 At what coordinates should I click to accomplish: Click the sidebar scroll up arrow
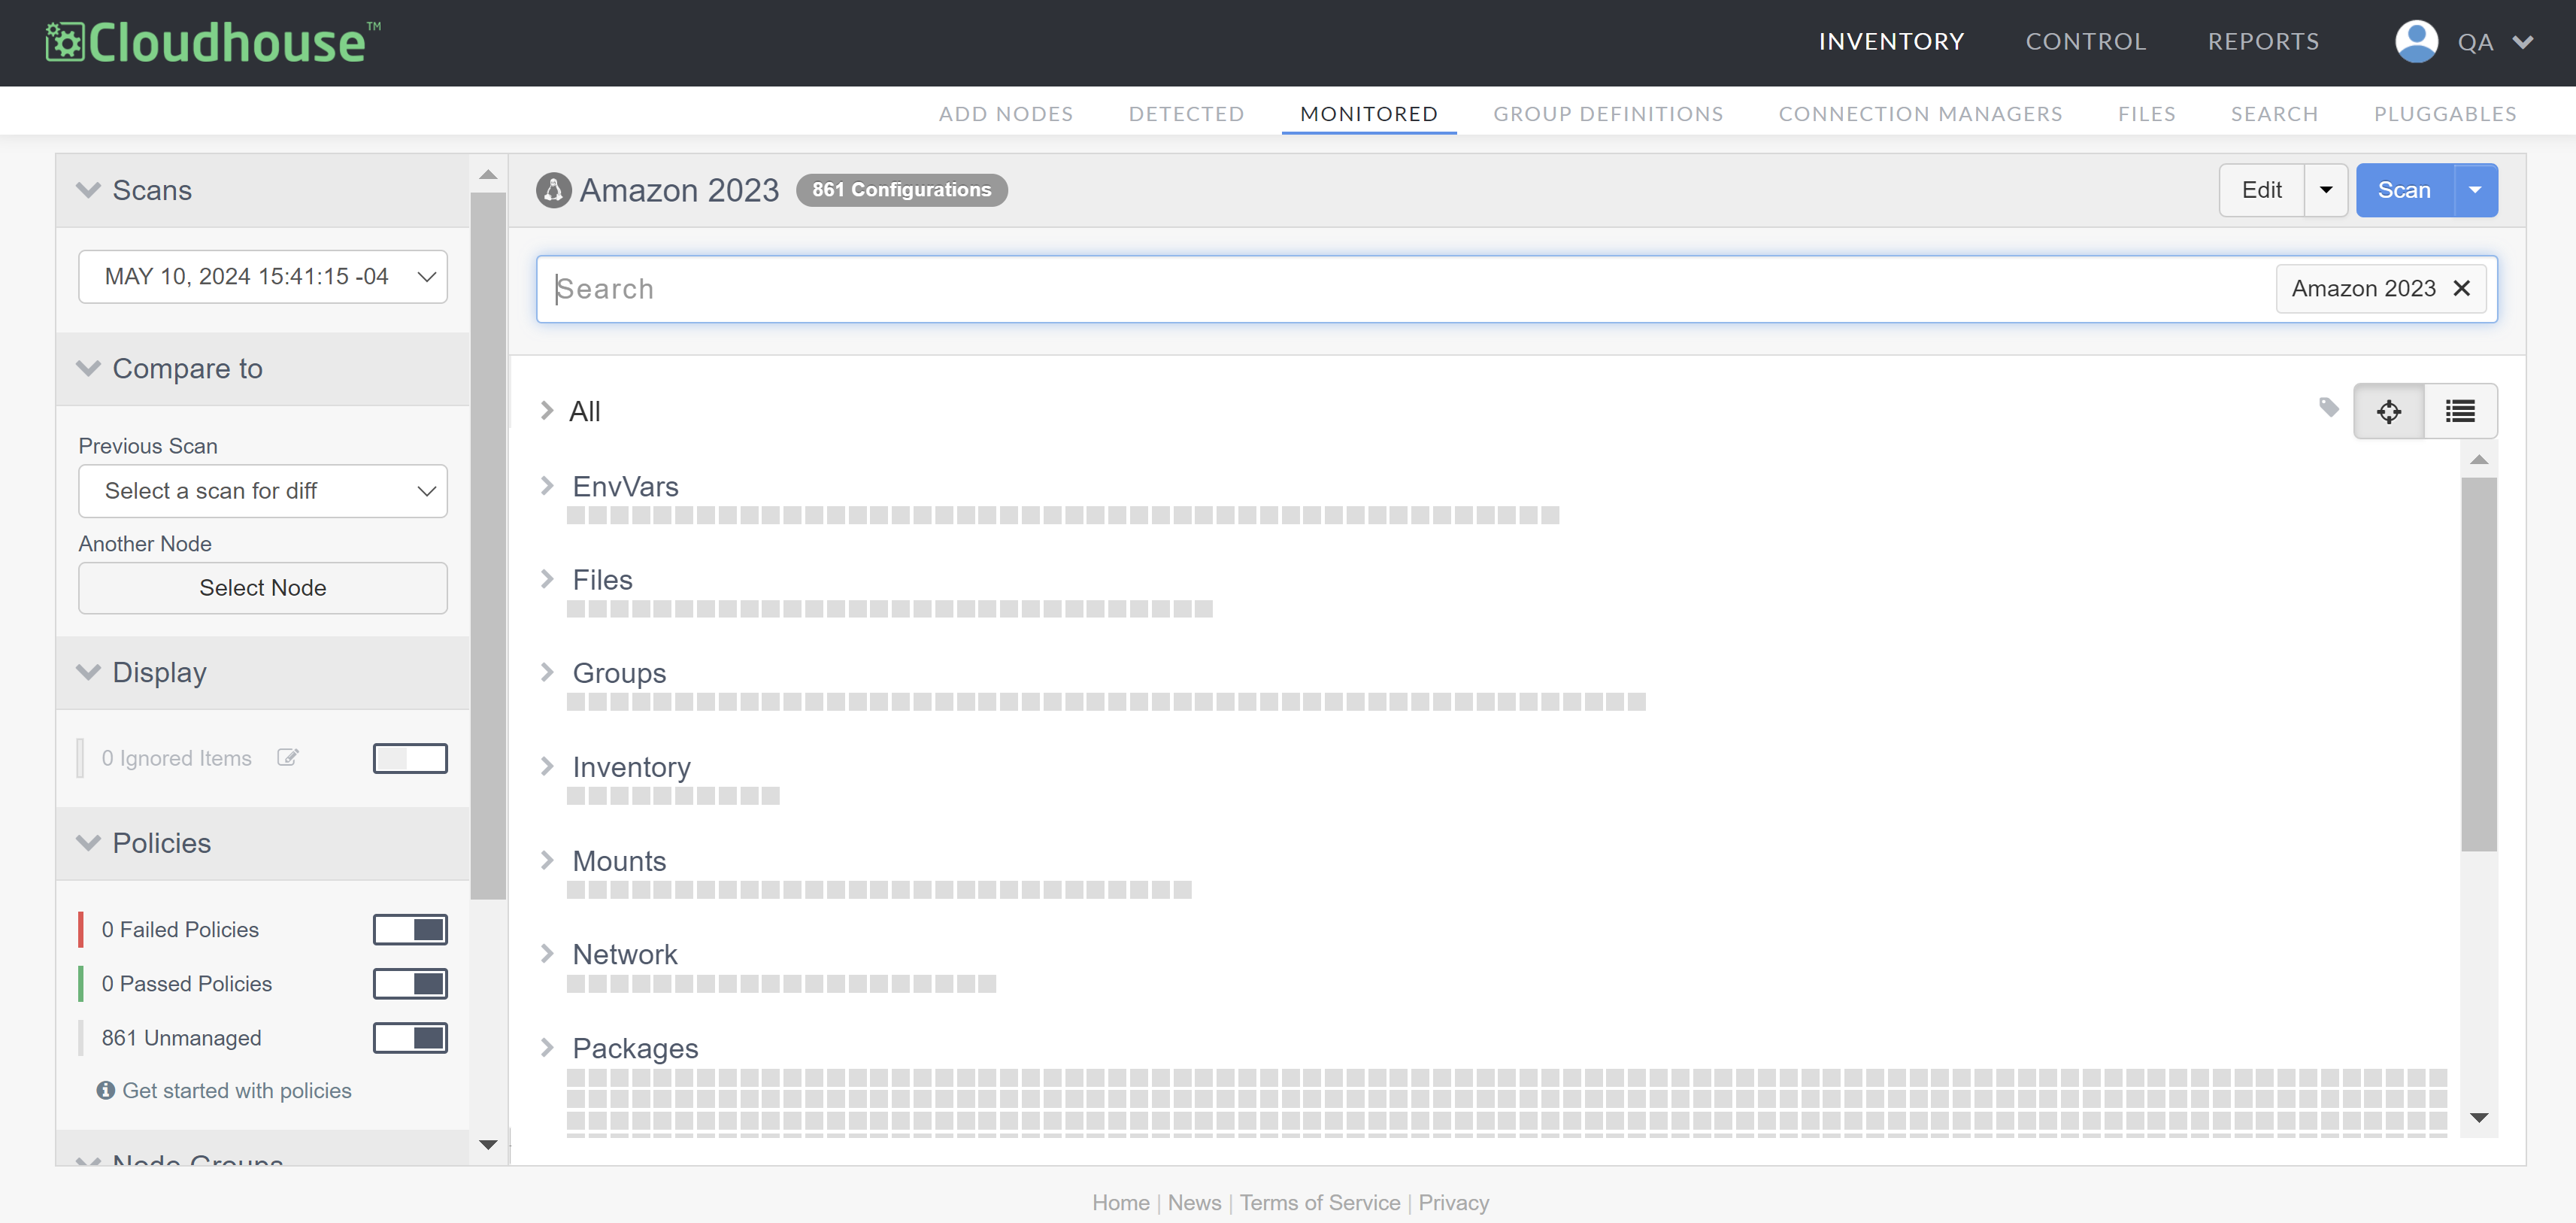pyautogui.click(x=488, y=175)
